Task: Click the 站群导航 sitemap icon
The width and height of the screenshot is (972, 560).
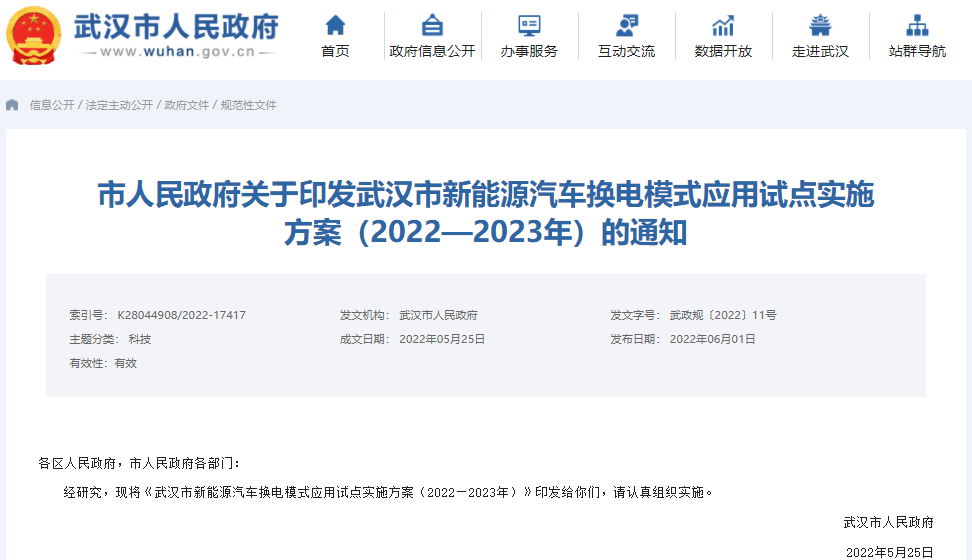Action: click(917, 25)
